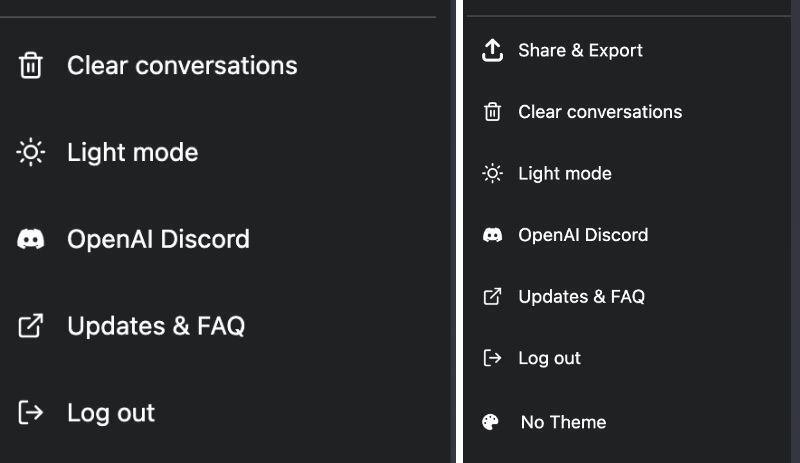Choose Clear conversations text in the left panel
The width and height of the screenshot is (800, 463).
tap(182, 66)
